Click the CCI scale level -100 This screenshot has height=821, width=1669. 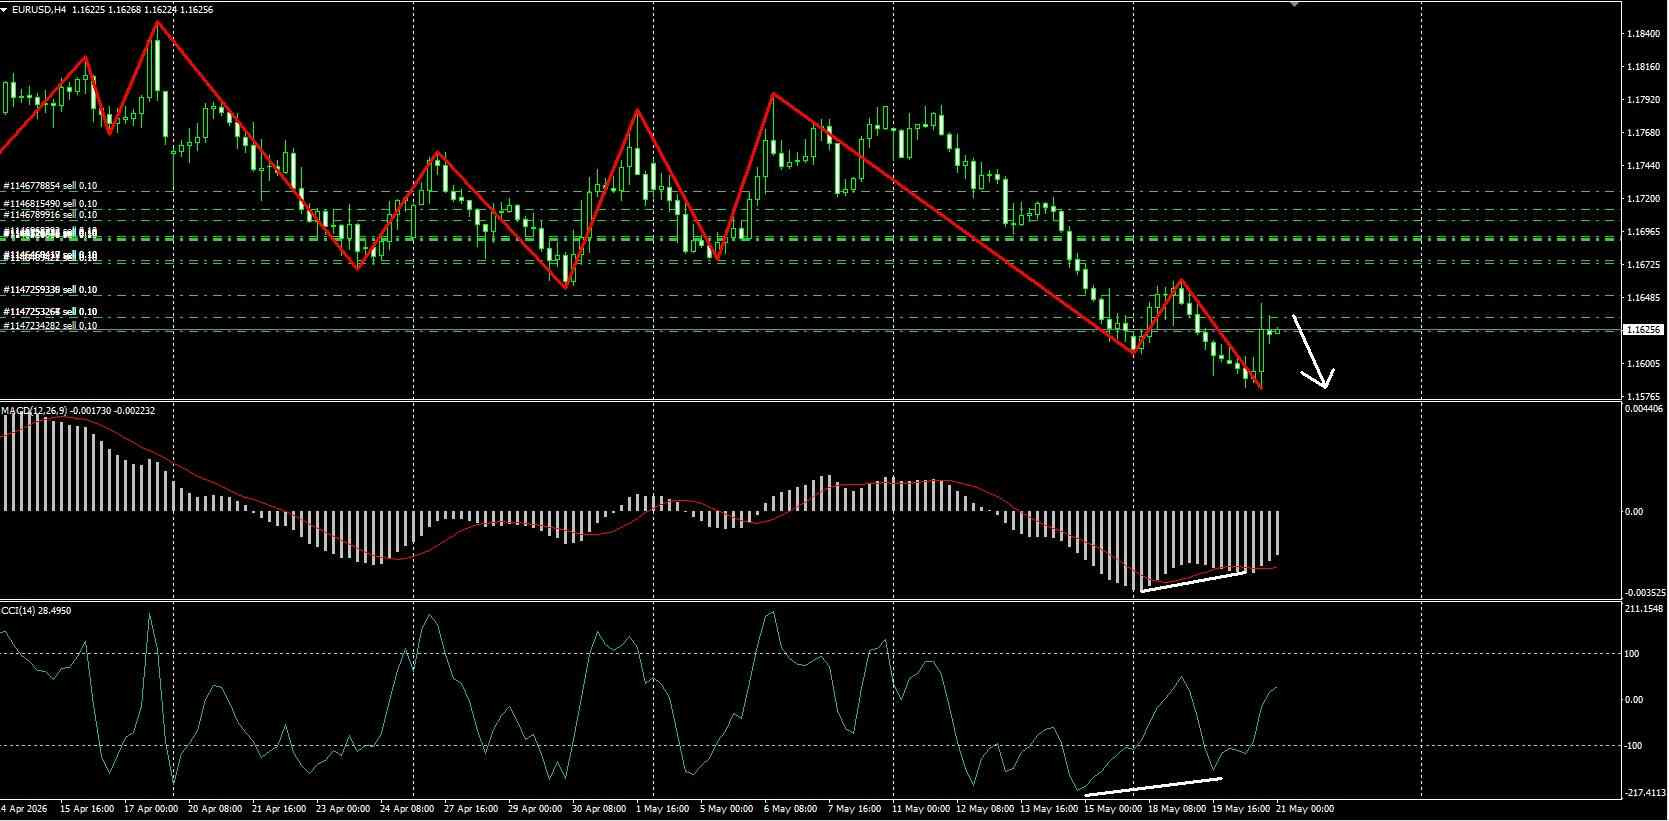pos(1634,746)
